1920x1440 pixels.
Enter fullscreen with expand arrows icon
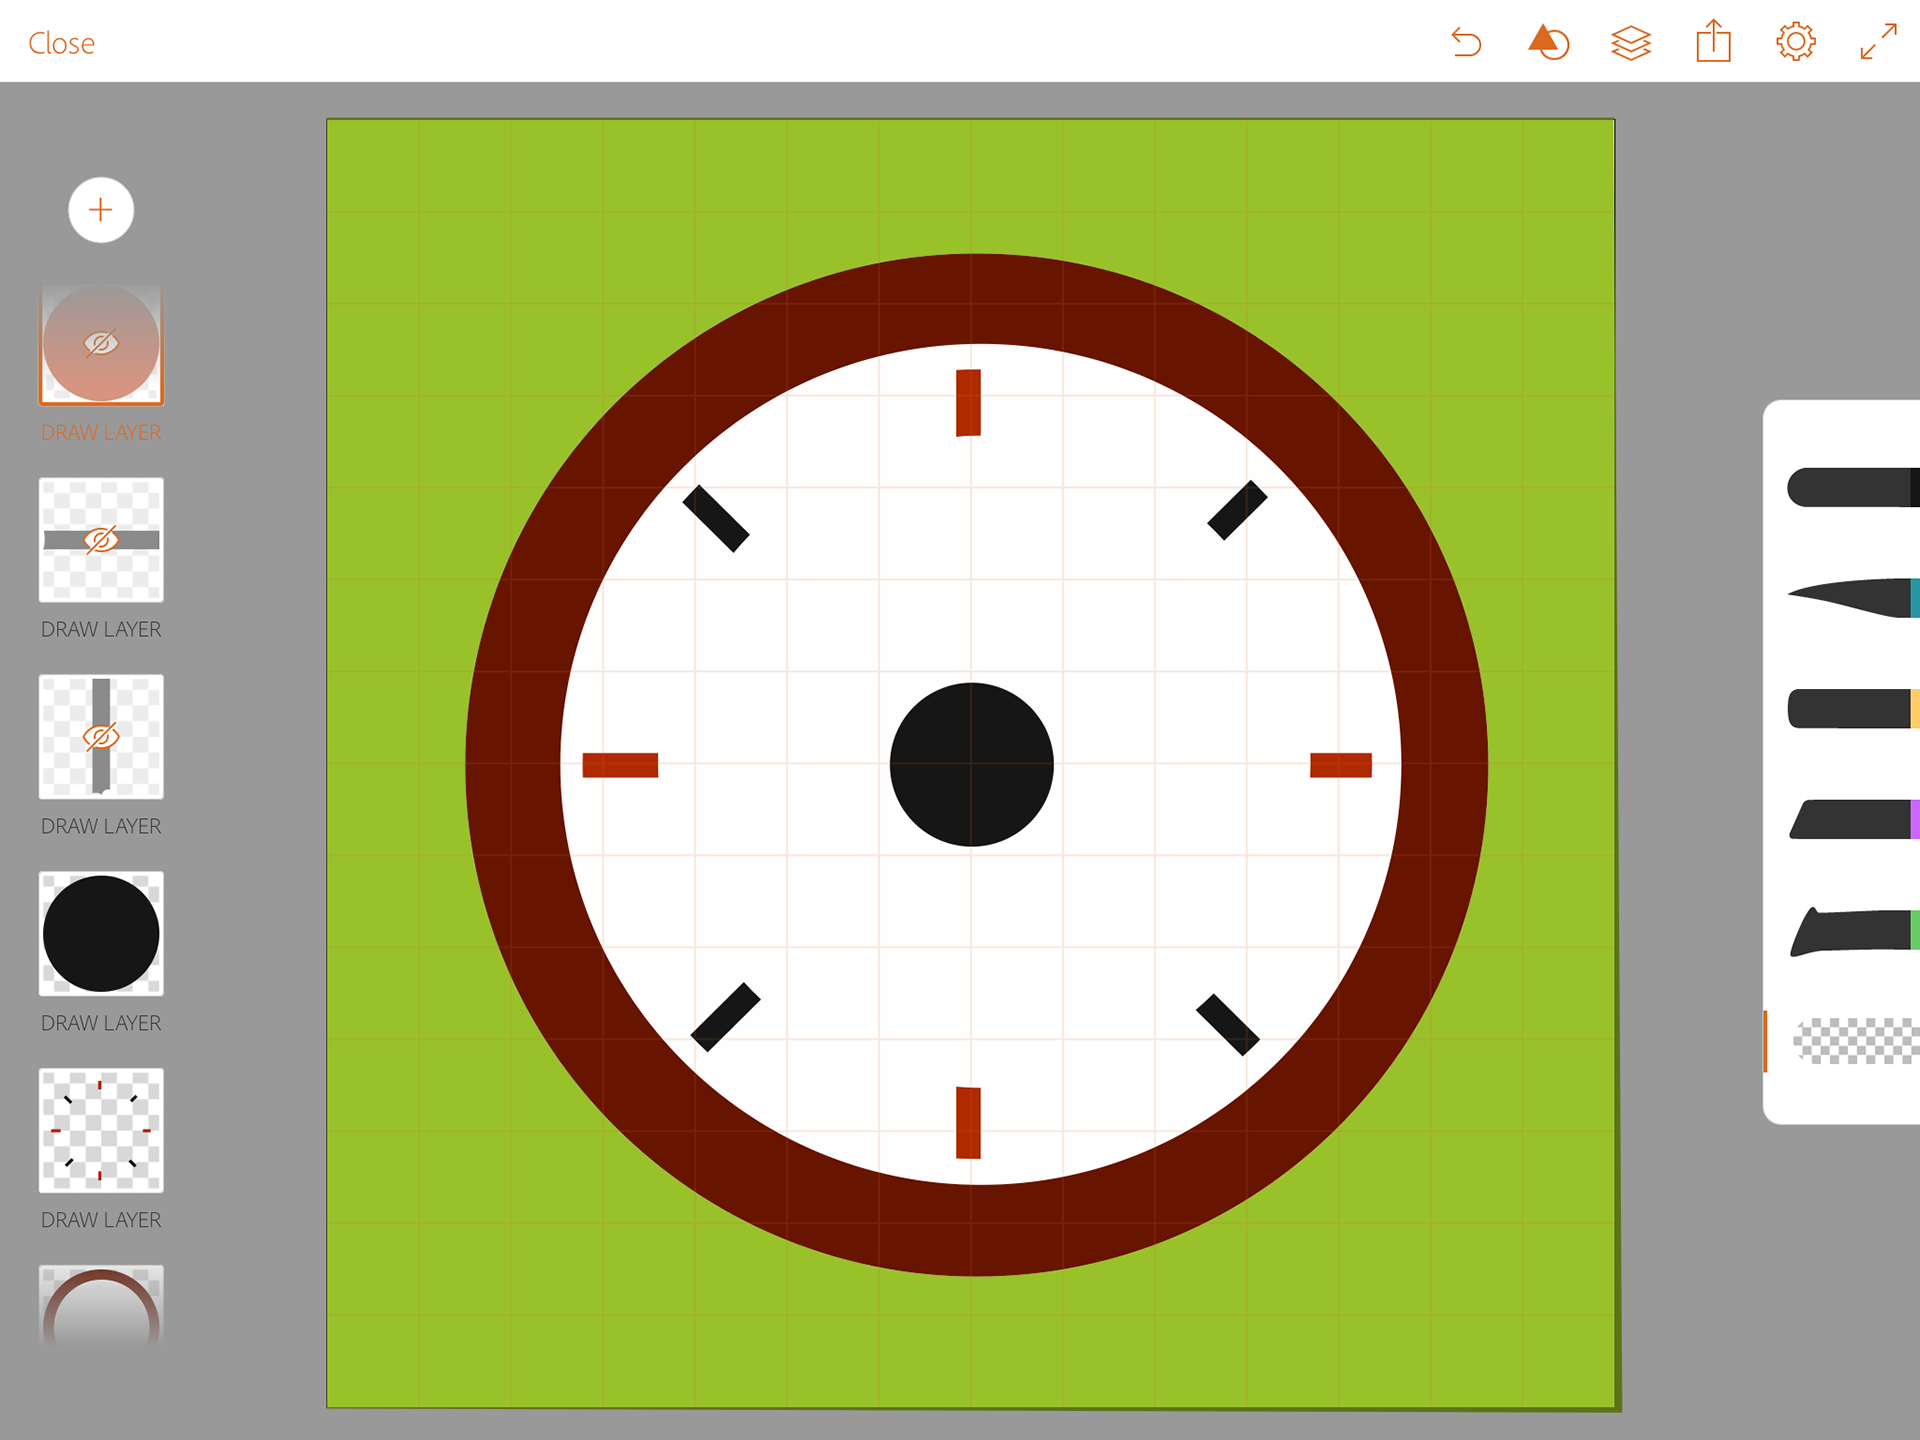(x=1878, y=42)
